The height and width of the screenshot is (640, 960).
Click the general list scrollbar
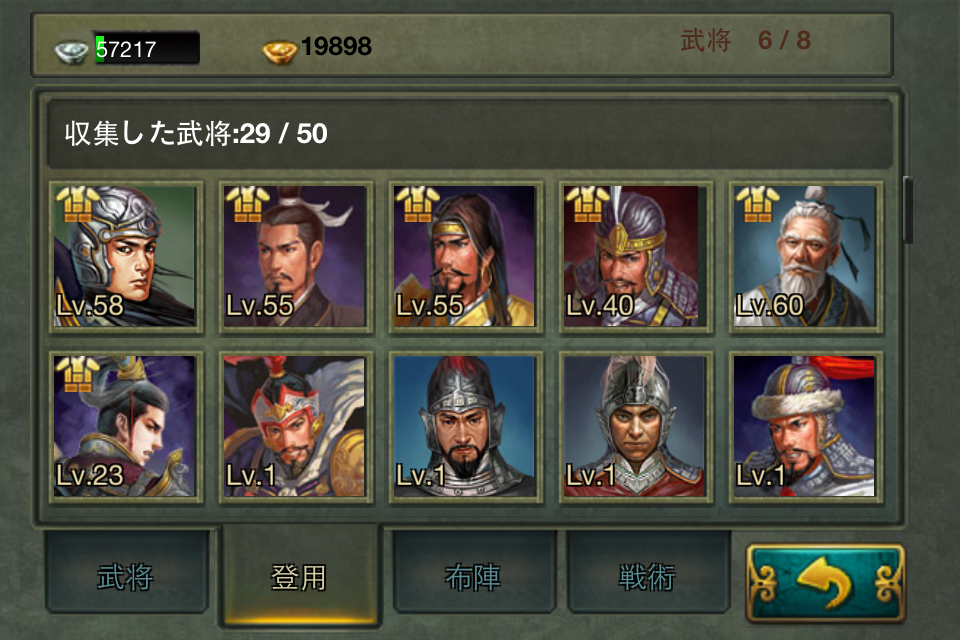pos(908,210)
